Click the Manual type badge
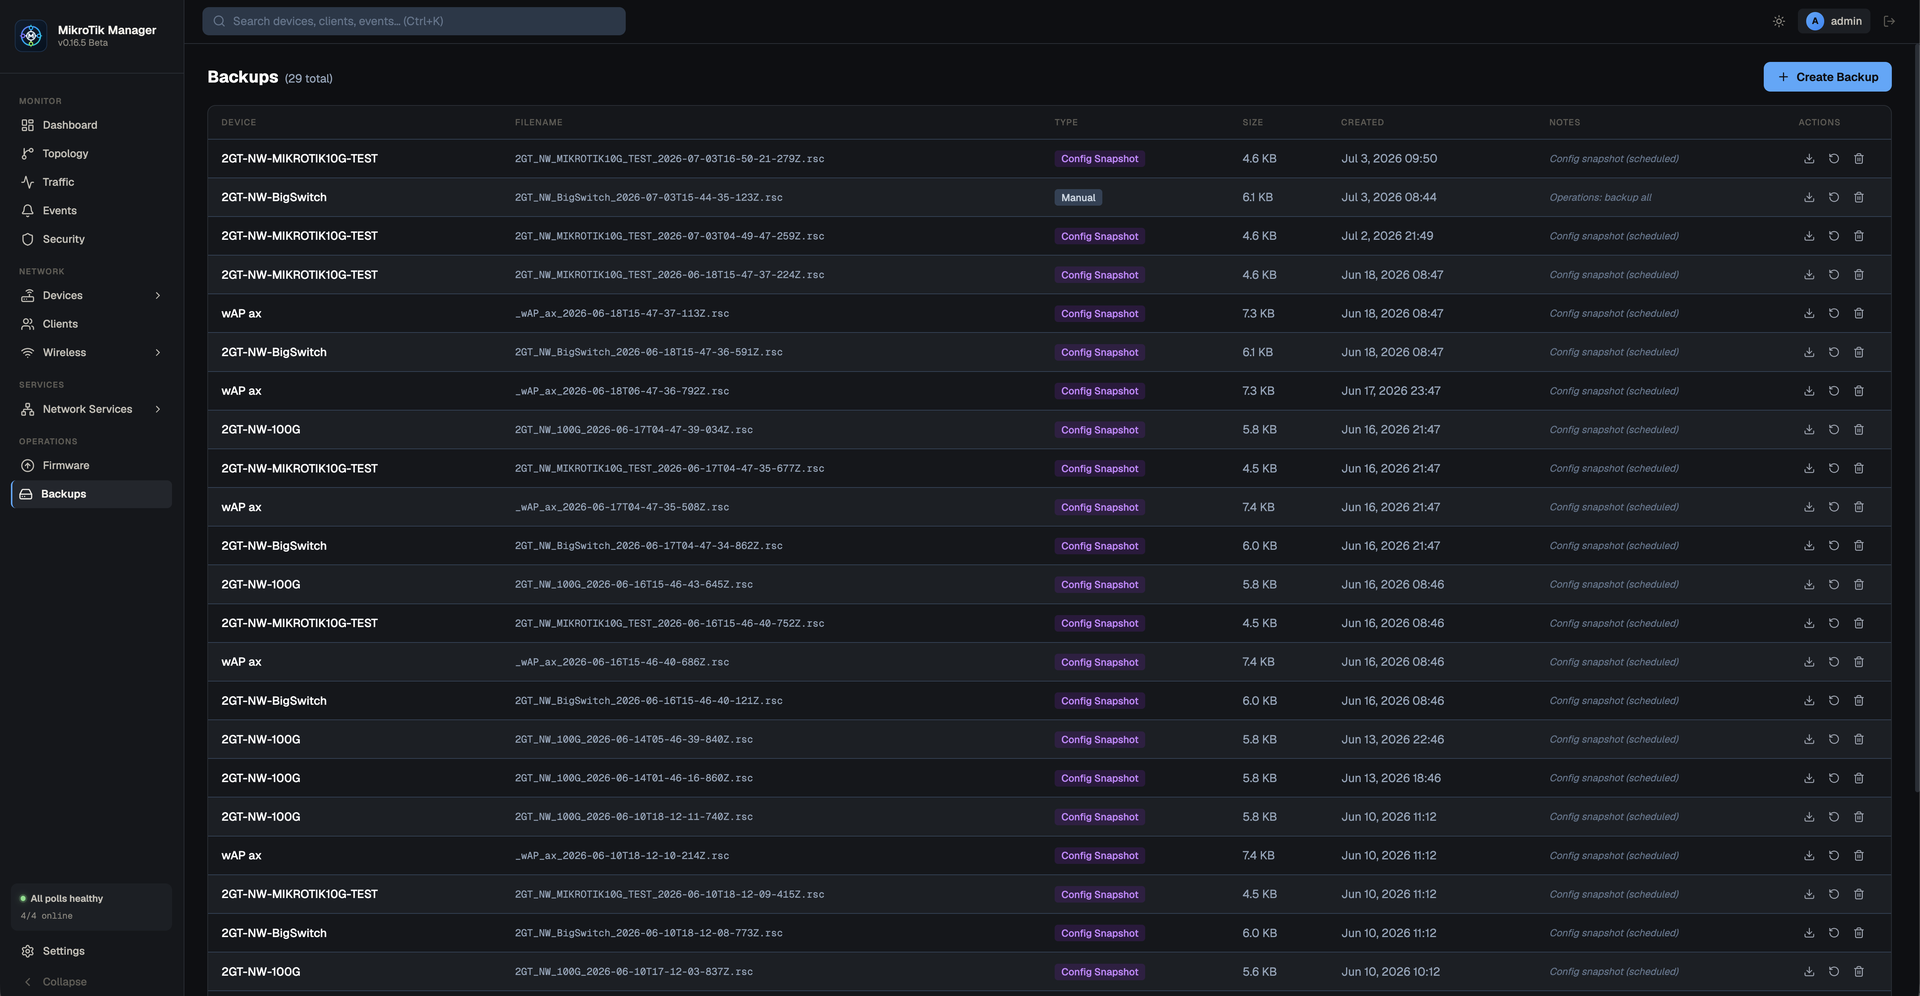 point(1078,198)
